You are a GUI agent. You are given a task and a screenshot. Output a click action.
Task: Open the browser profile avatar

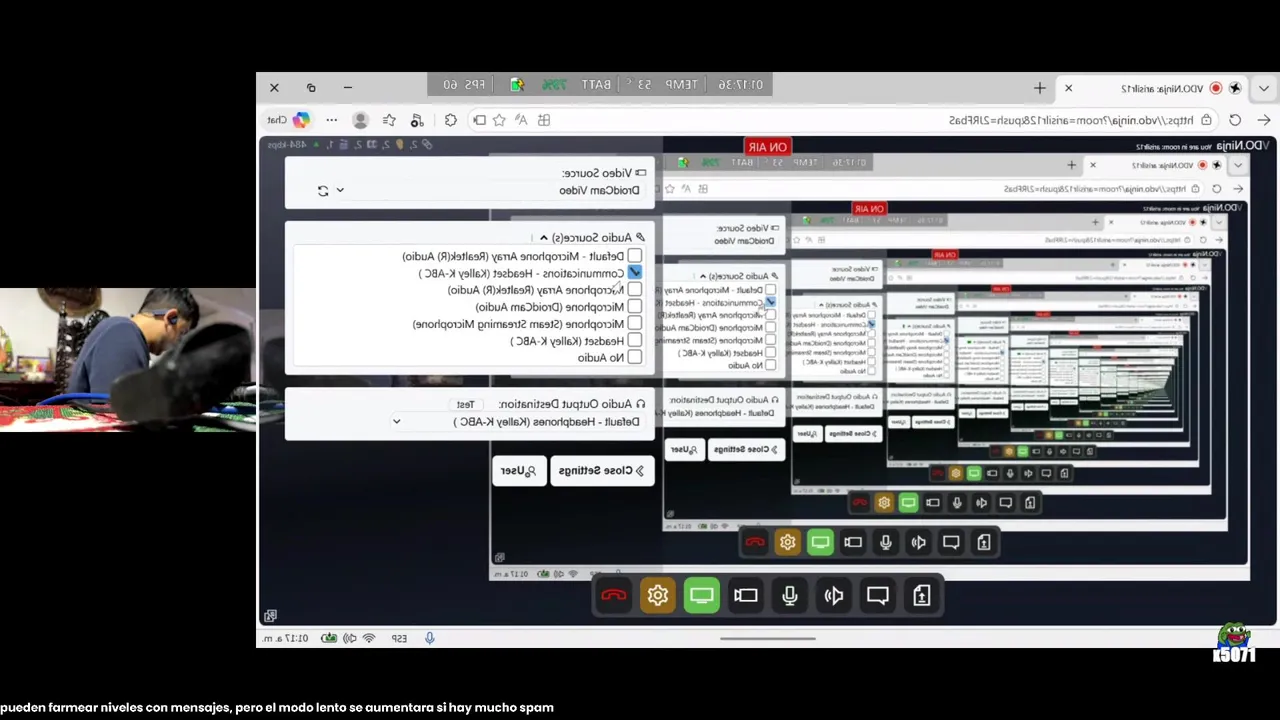point(360,120)
